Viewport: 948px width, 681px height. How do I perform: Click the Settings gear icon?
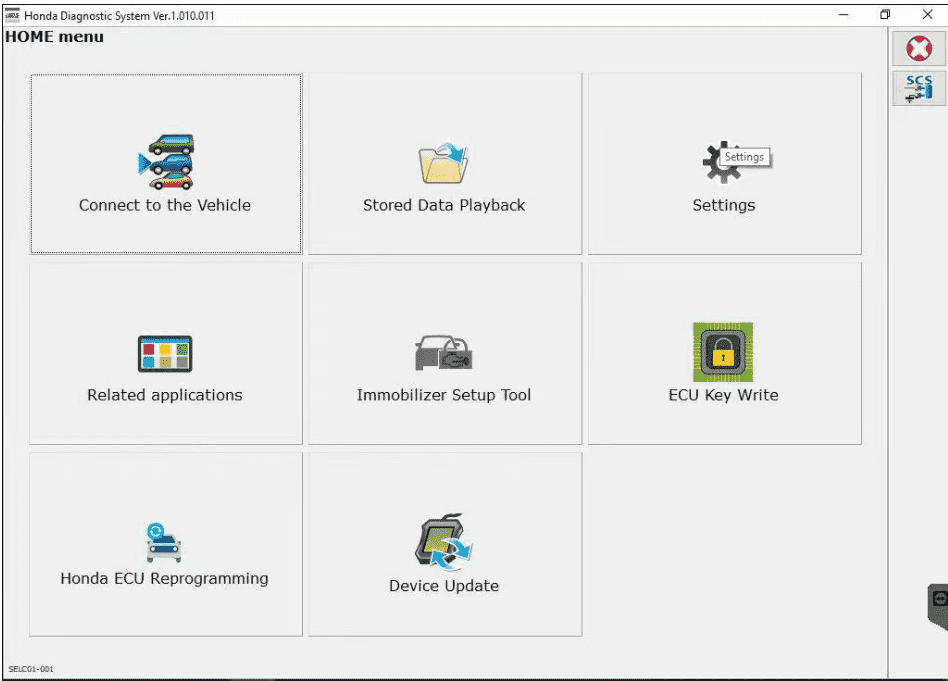coord(722,162)
